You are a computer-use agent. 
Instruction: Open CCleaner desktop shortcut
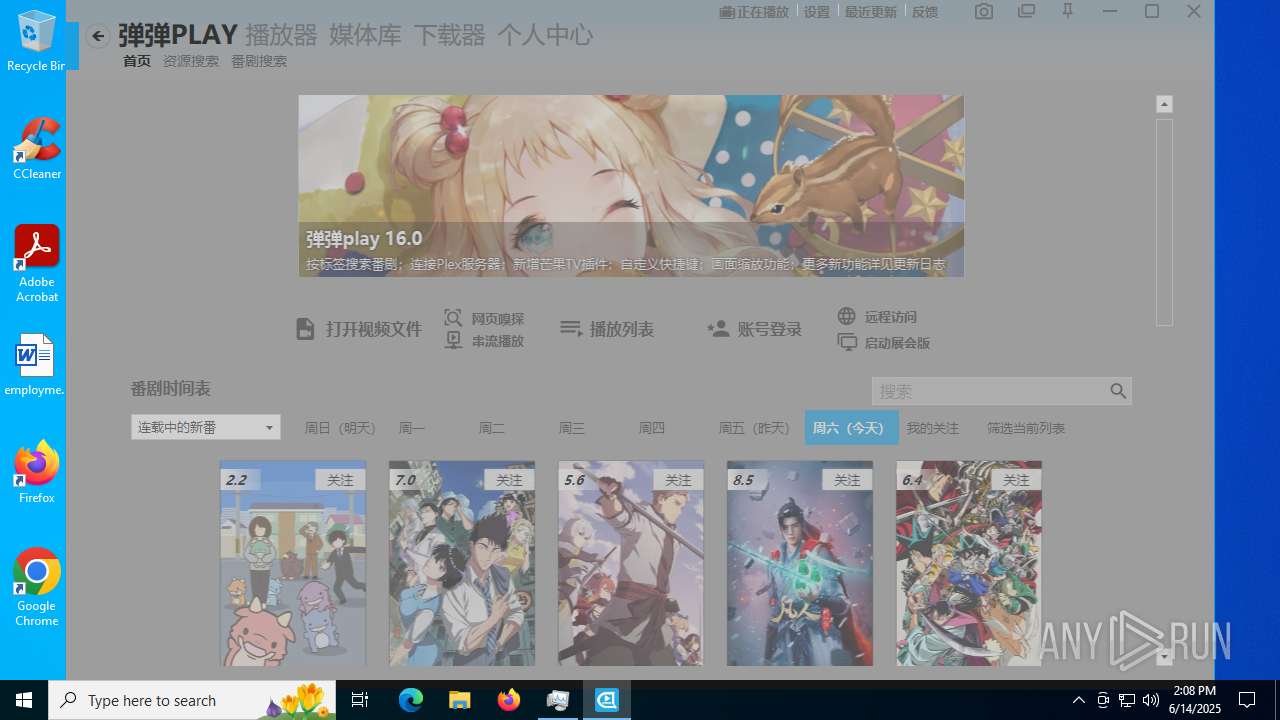pyautogui.click(x=37, y=148)
